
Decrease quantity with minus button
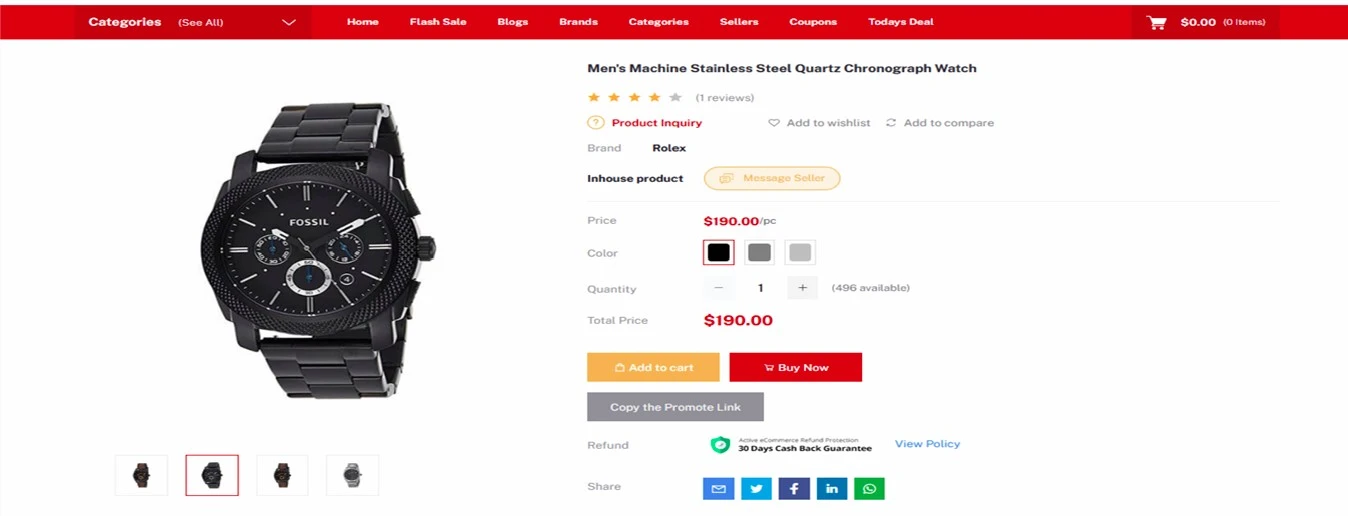click(718, 288)
